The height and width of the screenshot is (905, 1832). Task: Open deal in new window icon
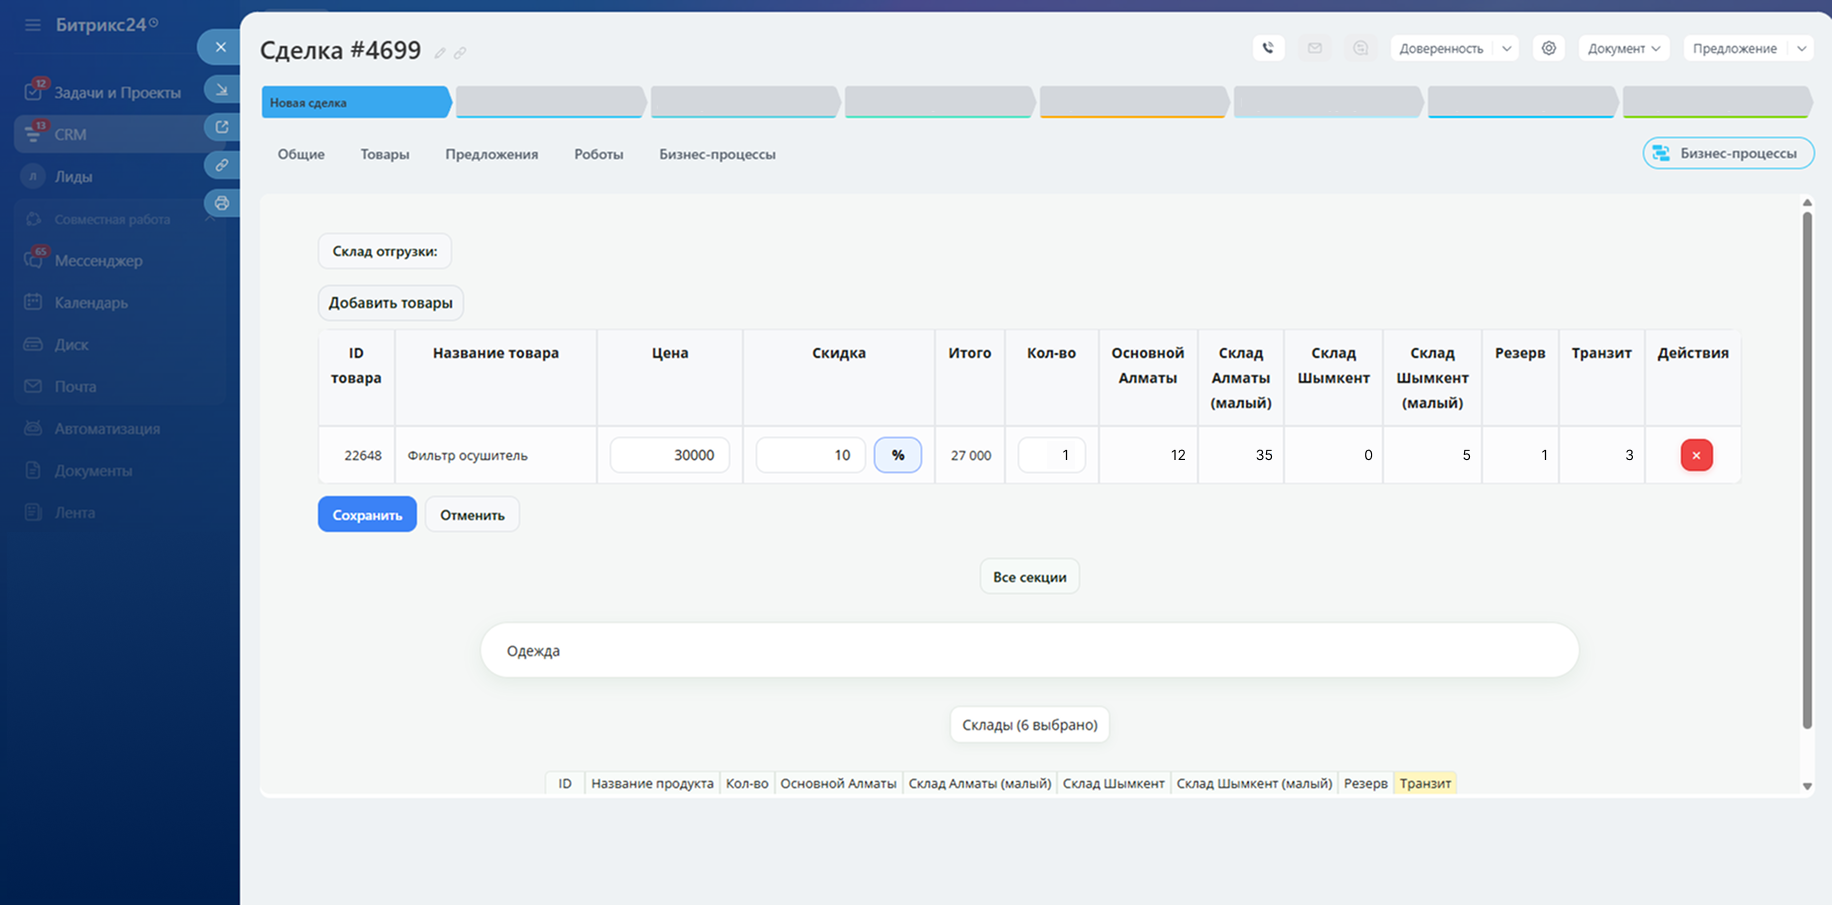pos(221,127)
